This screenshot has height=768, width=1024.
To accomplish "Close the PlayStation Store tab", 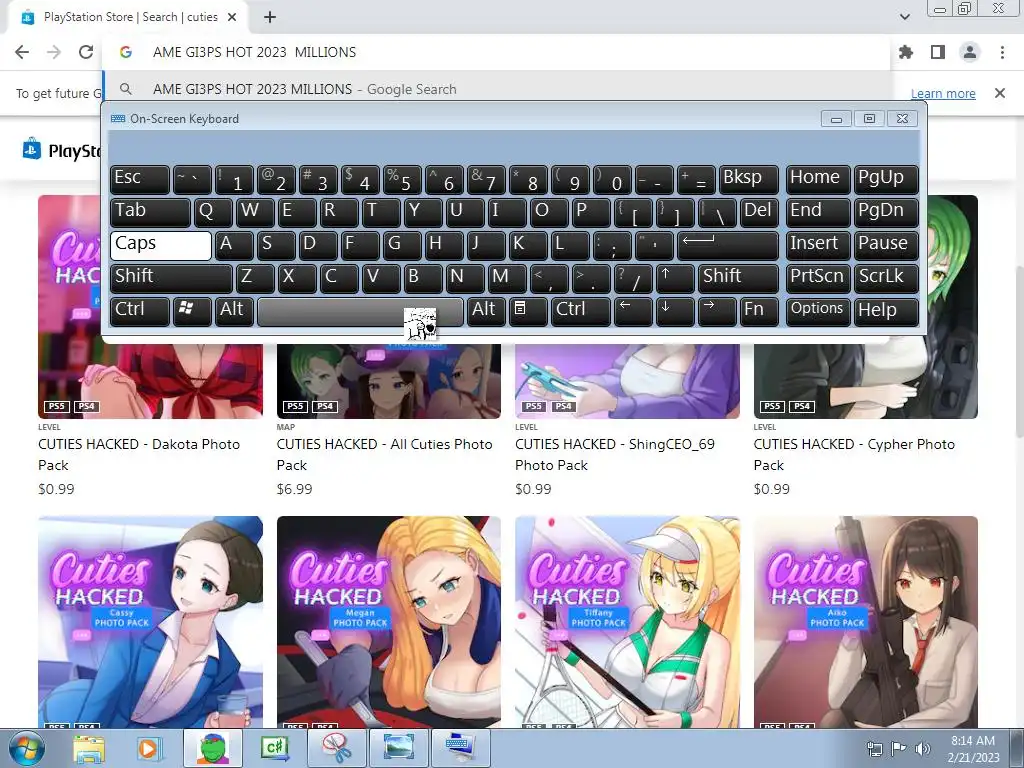I will [x=232, y=18].
